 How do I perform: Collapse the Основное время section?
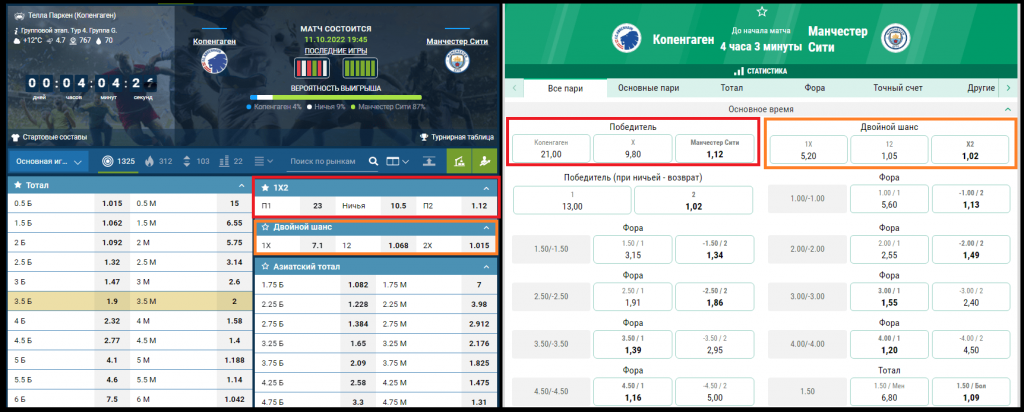pyautogui.click(x=1006, y=108)
